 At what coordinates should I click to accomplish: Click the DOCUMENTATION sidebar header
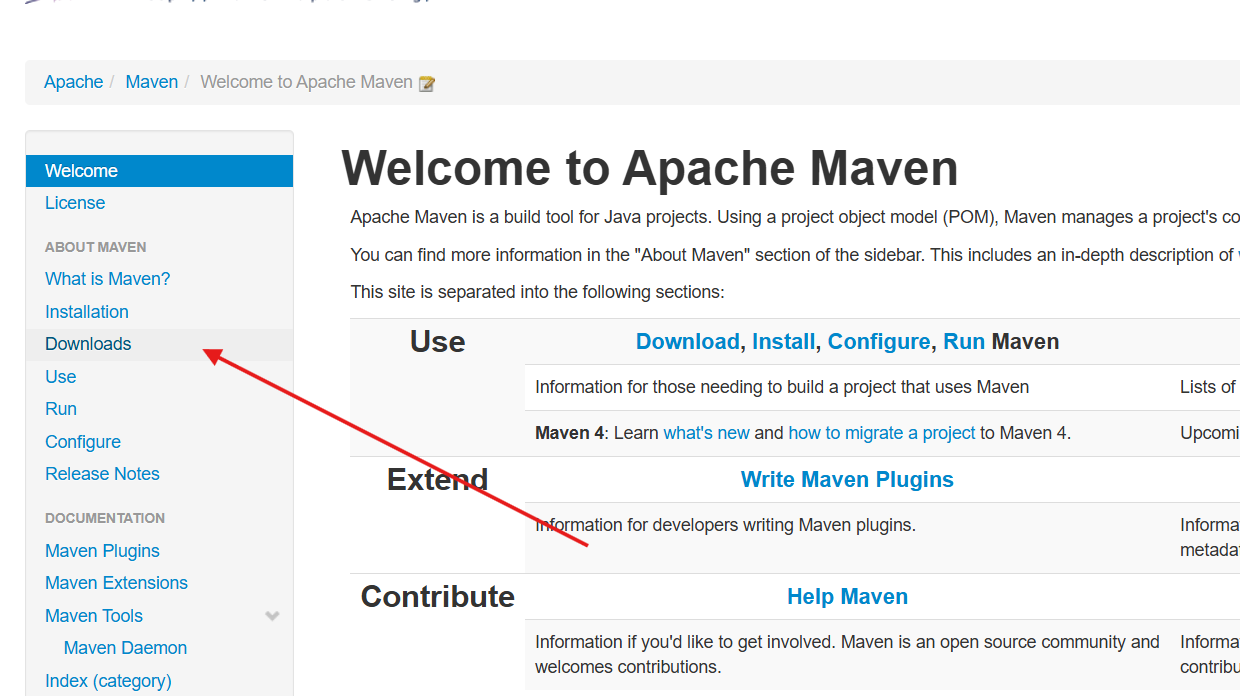105,518
